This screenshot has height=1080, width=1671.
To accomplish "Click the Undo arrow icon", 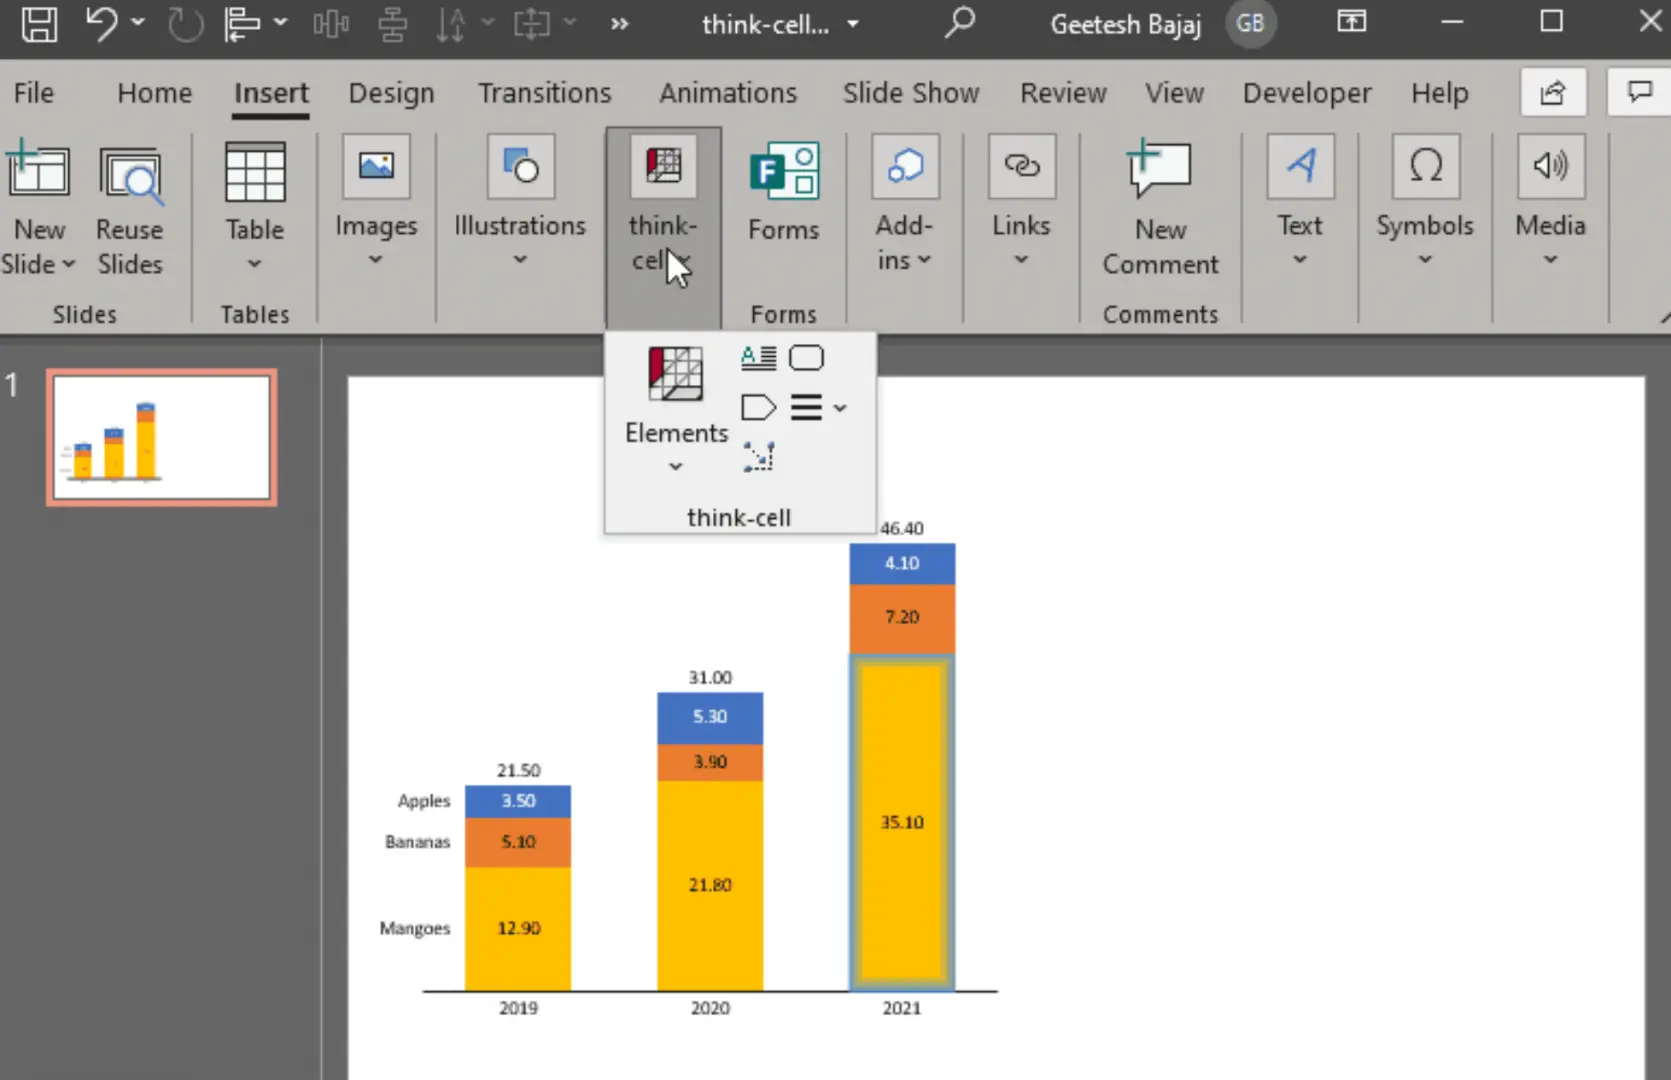I will [x=101, y=23].
